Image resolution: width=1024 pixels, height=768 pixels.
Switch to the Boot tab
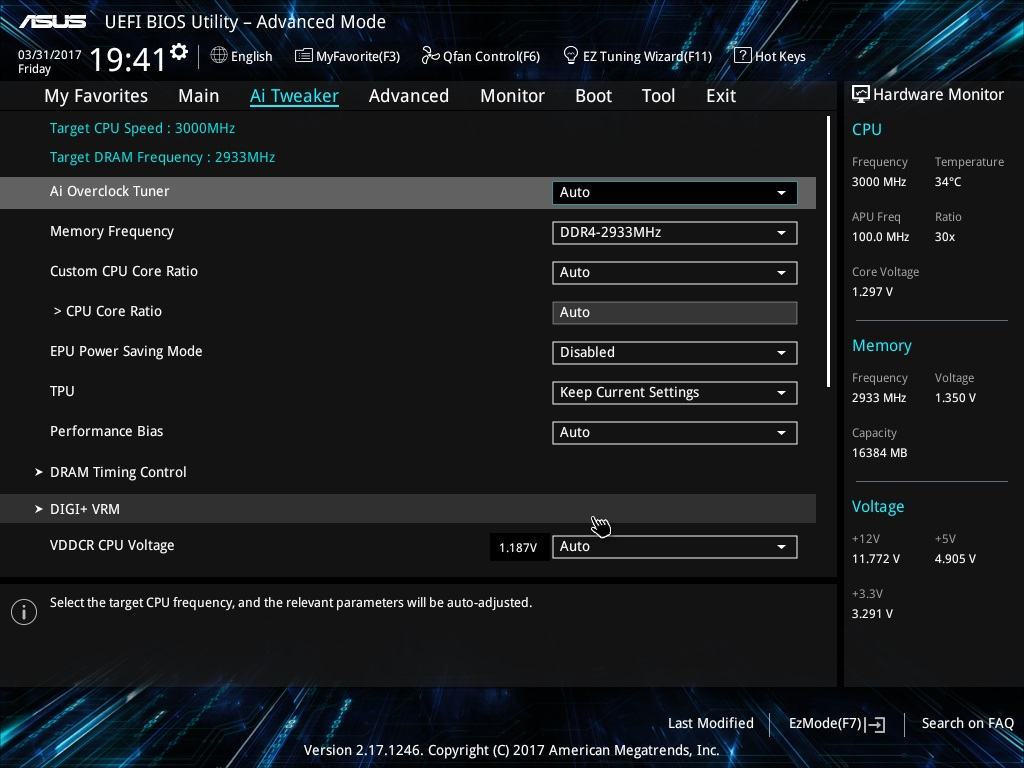pos(593,96)
